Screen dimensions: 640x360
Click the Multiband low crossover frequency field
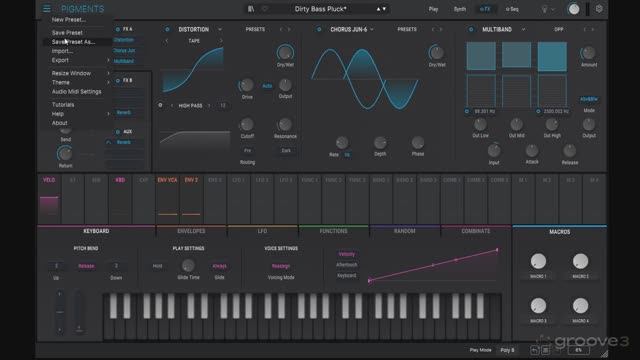click(x=484, y=111)
